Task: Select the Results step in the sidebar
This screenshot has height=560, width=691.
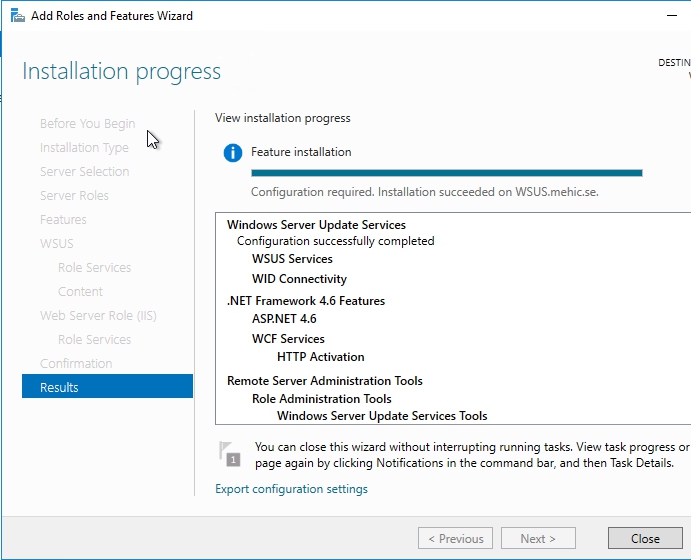Action: coord(107,387)
